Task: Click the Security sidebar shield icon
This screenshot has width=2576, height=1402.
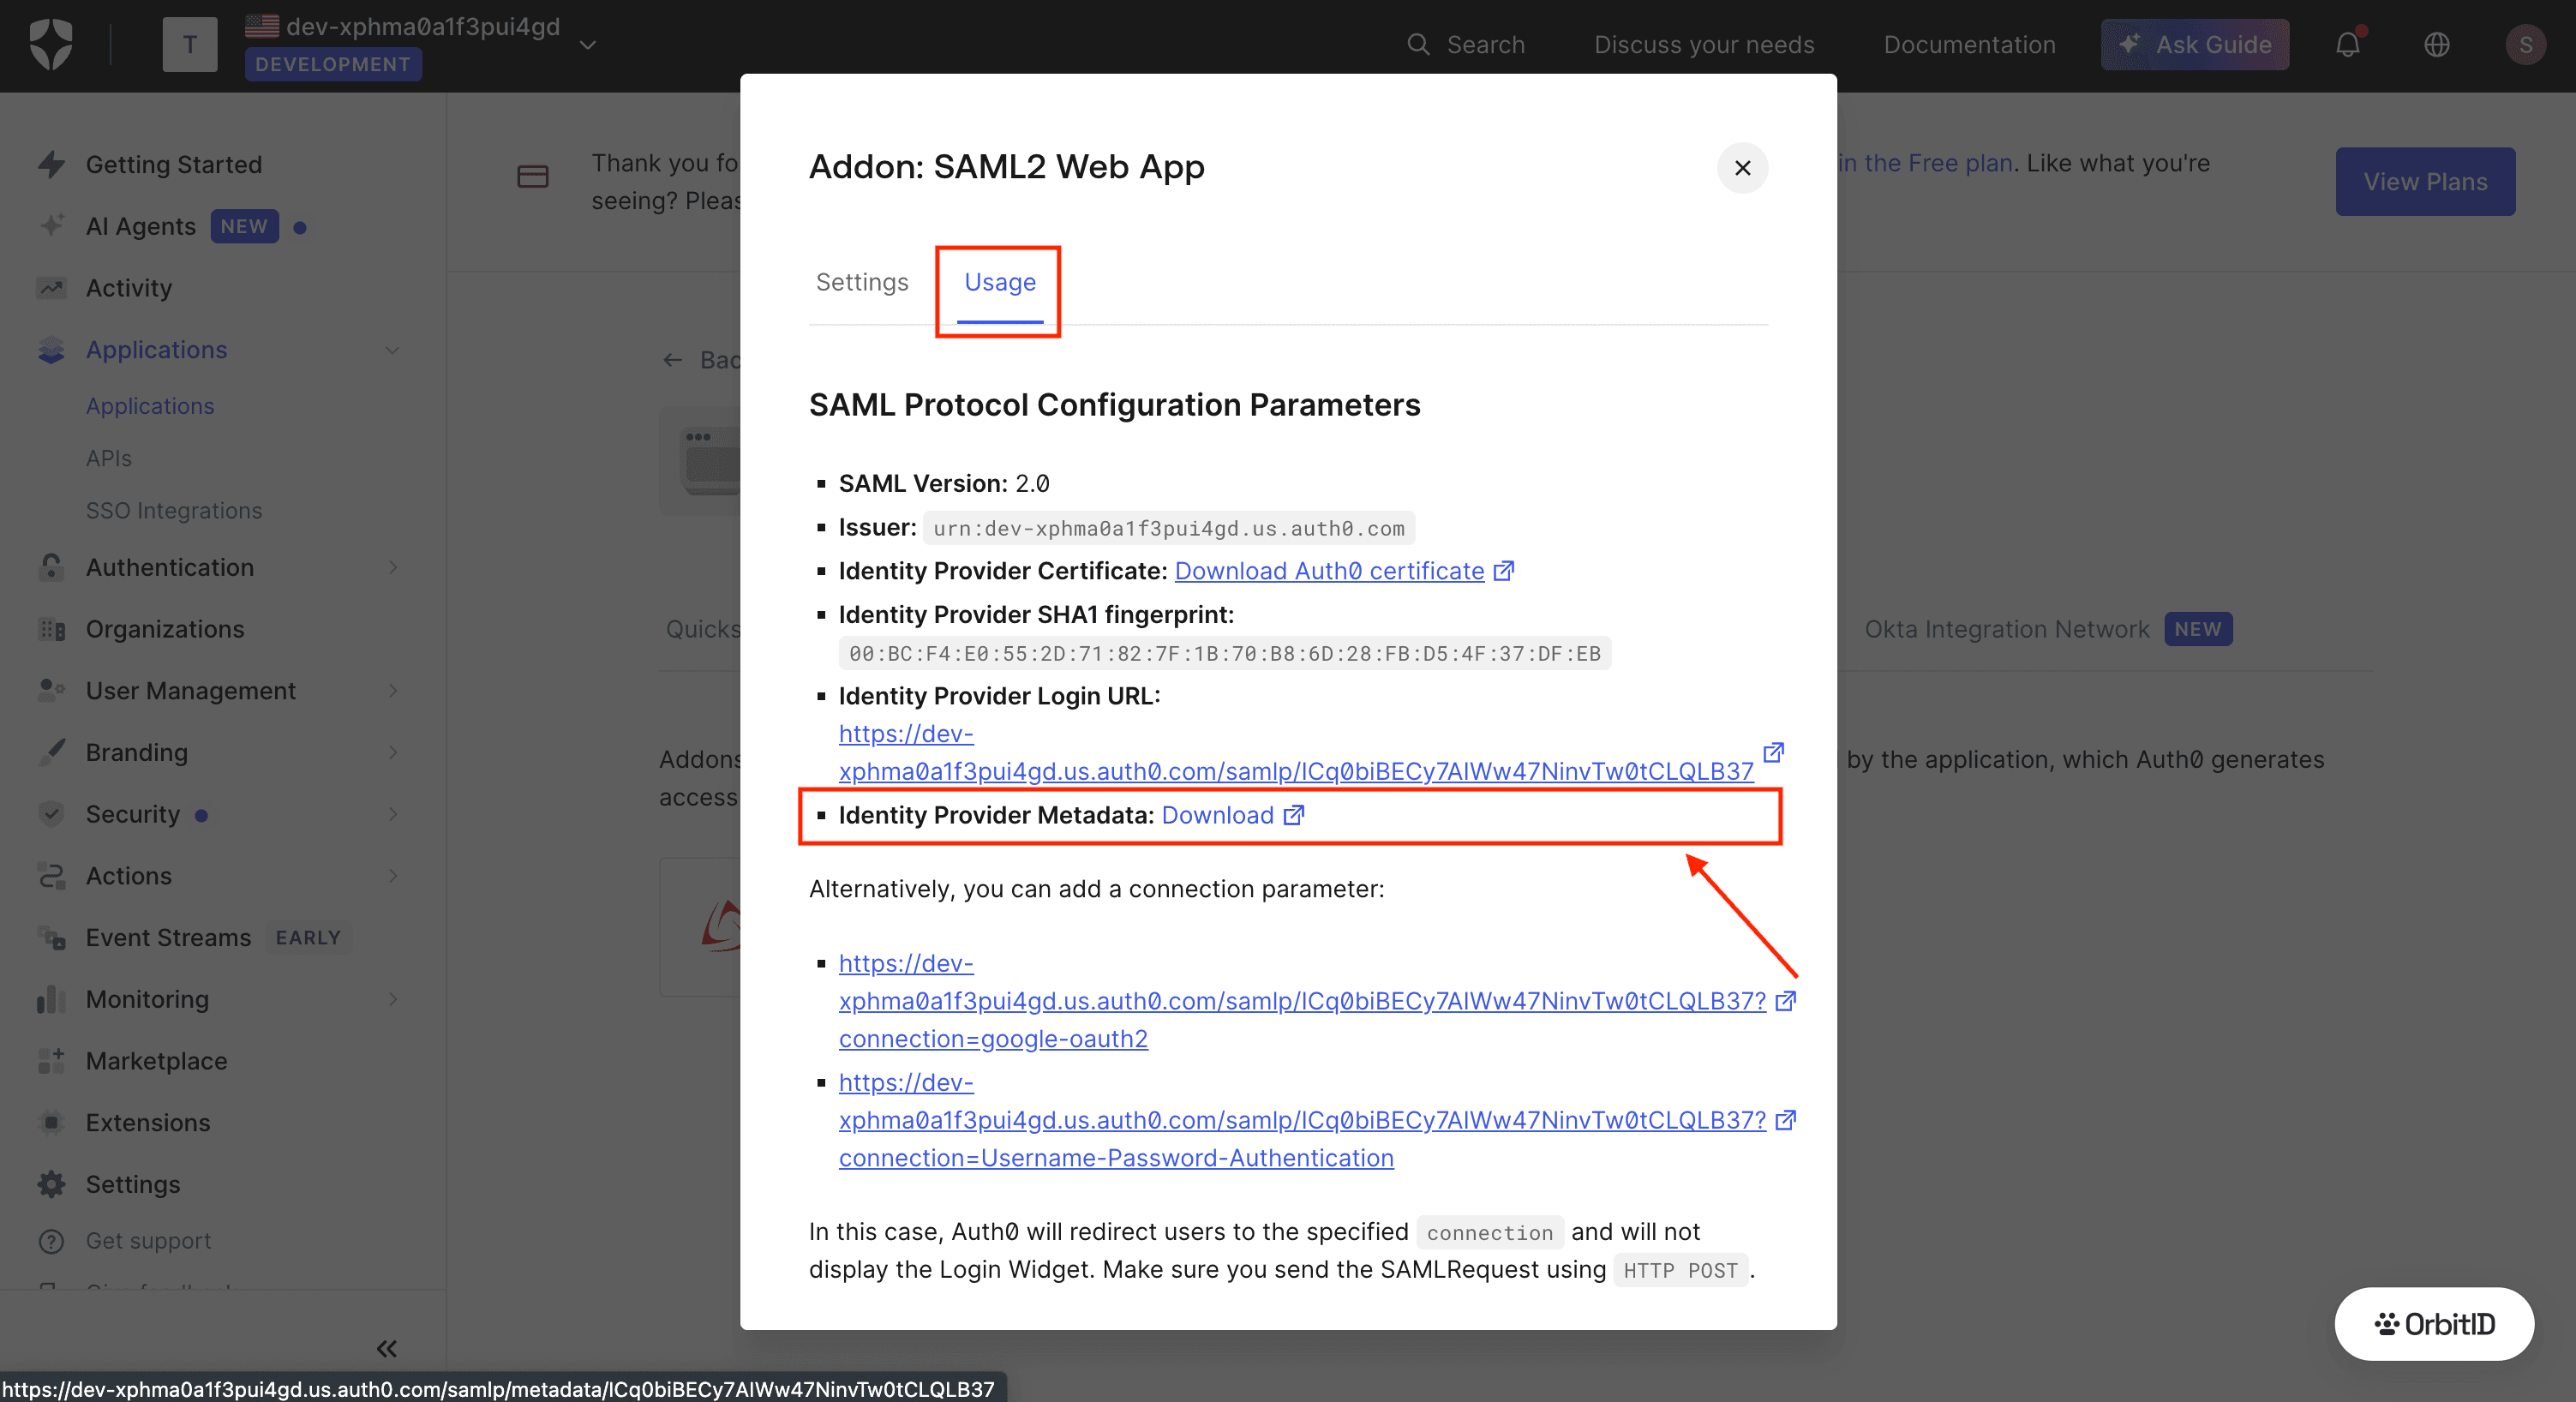Action: [x=51, y=814]
